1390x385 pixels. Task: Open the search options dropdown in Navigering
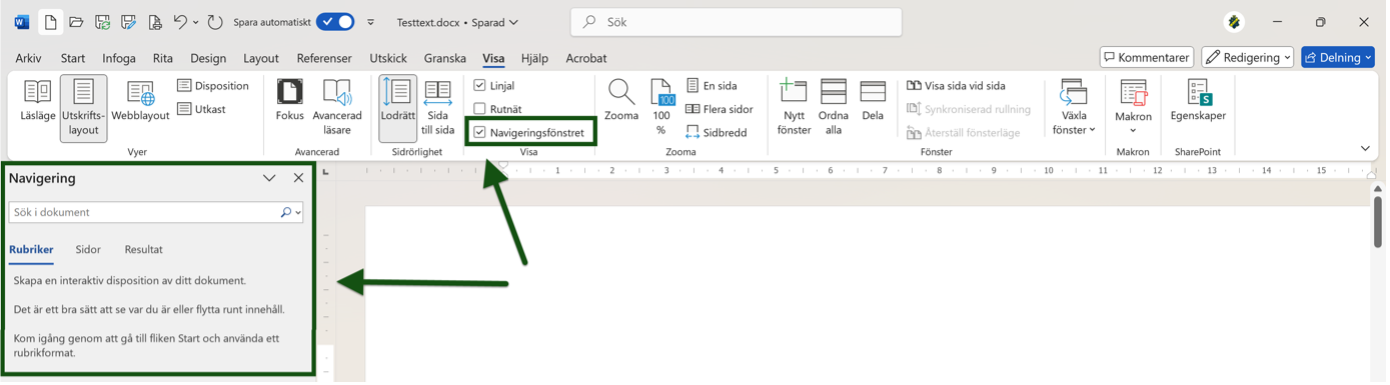pyautogui.click(x=299, y=213)
